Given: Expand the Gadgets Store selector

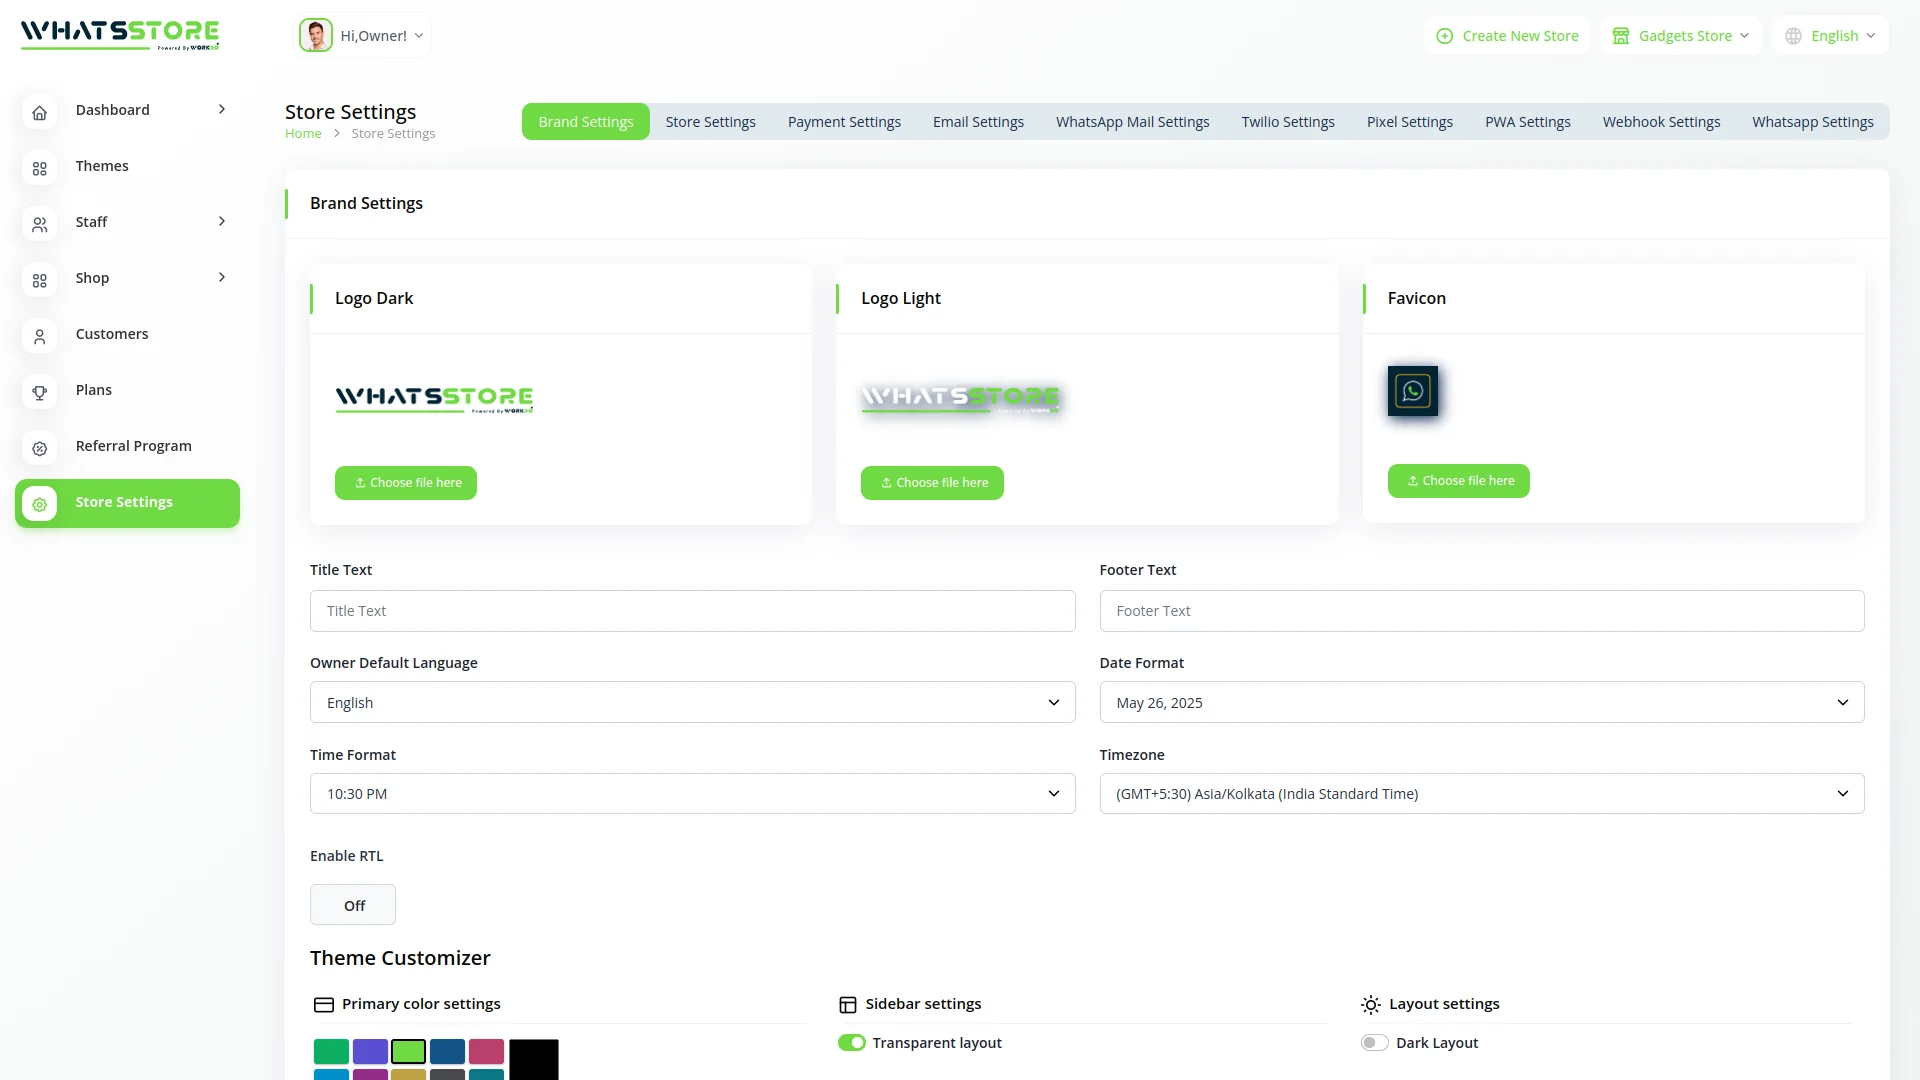Looking at the screenshot, I should pos(1681,36).
